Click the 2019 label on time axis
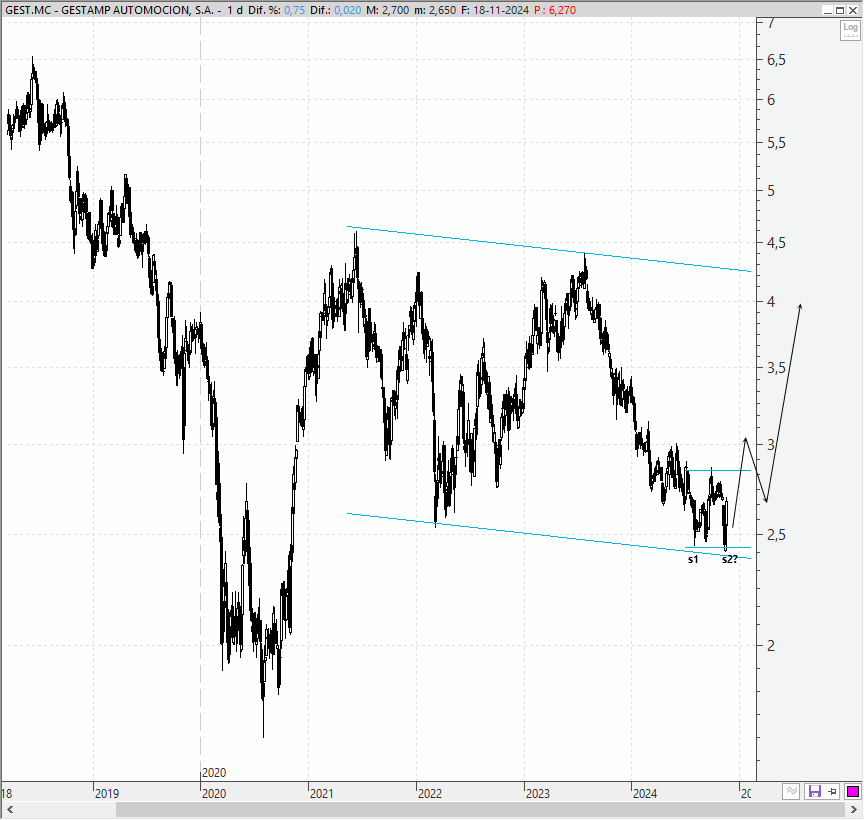This screenshot has height=820, width=864. point(107,794)
